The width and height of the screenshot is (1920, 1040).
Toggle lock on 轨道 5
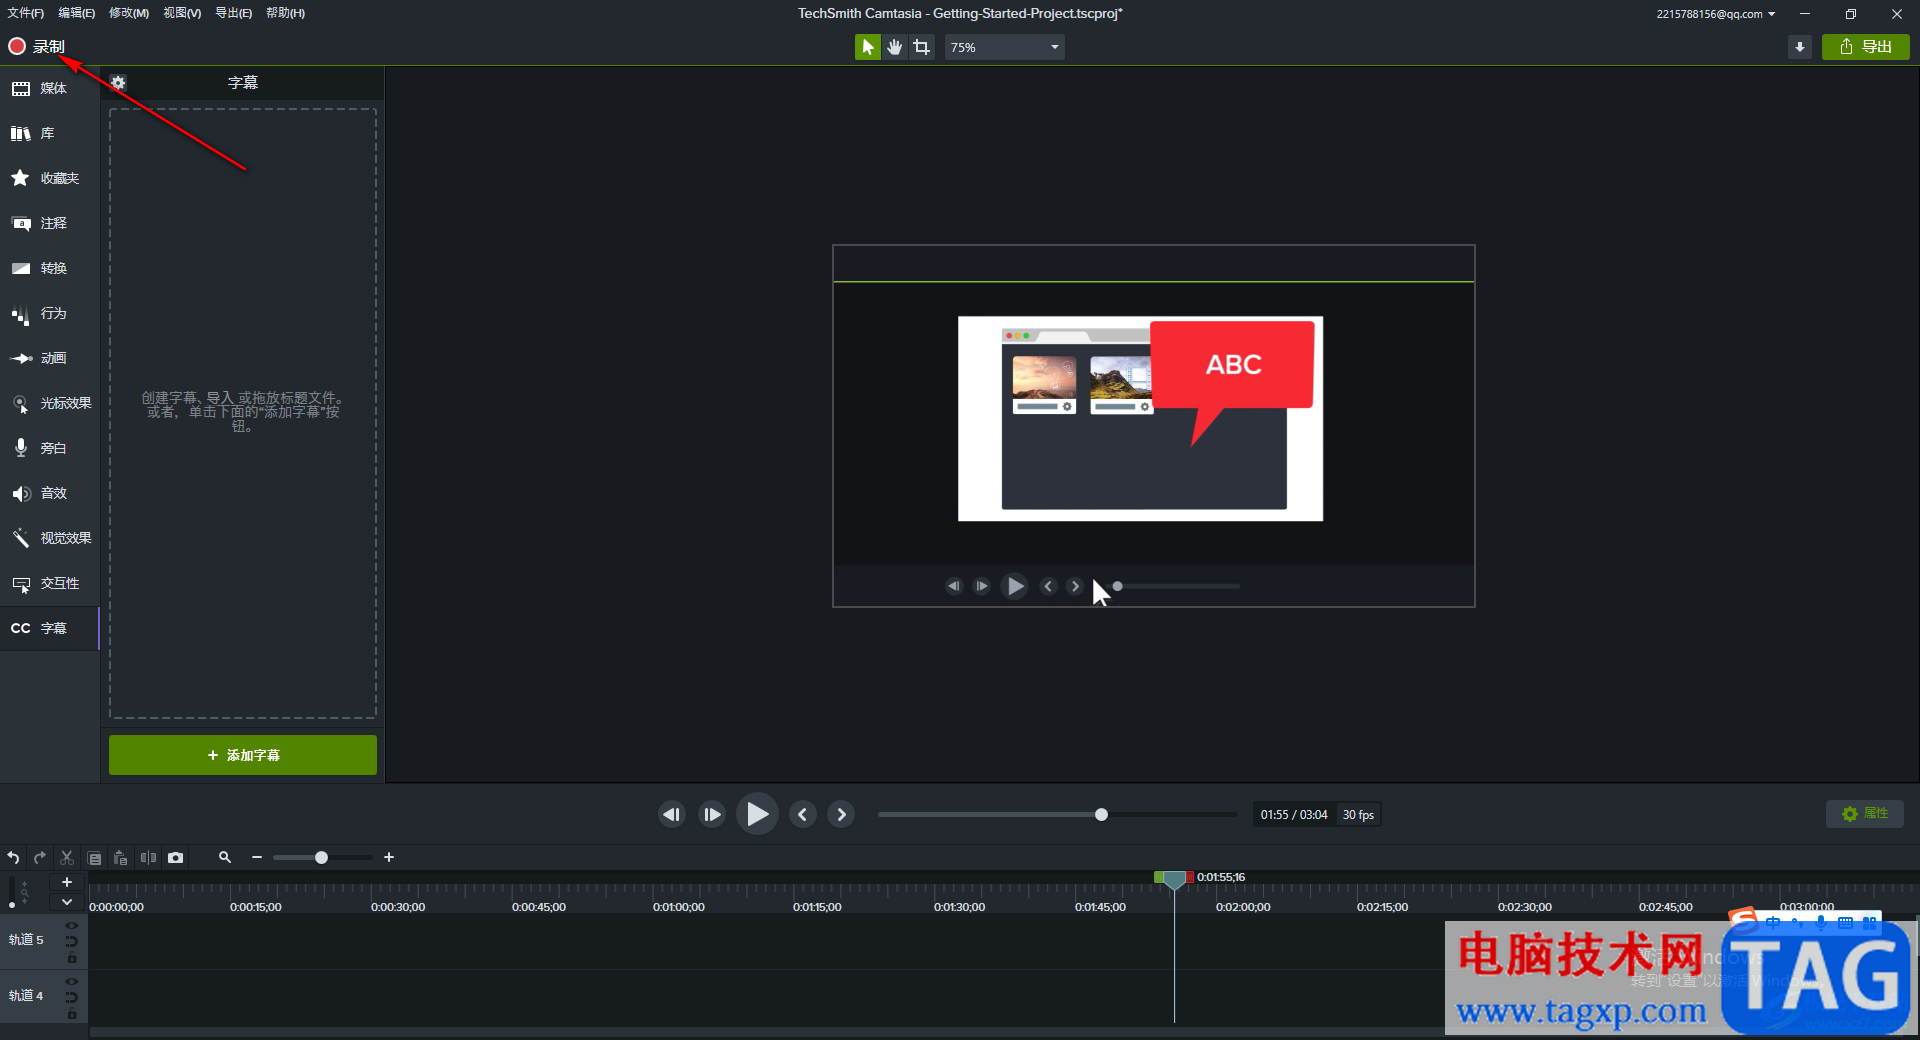(72, 958)
